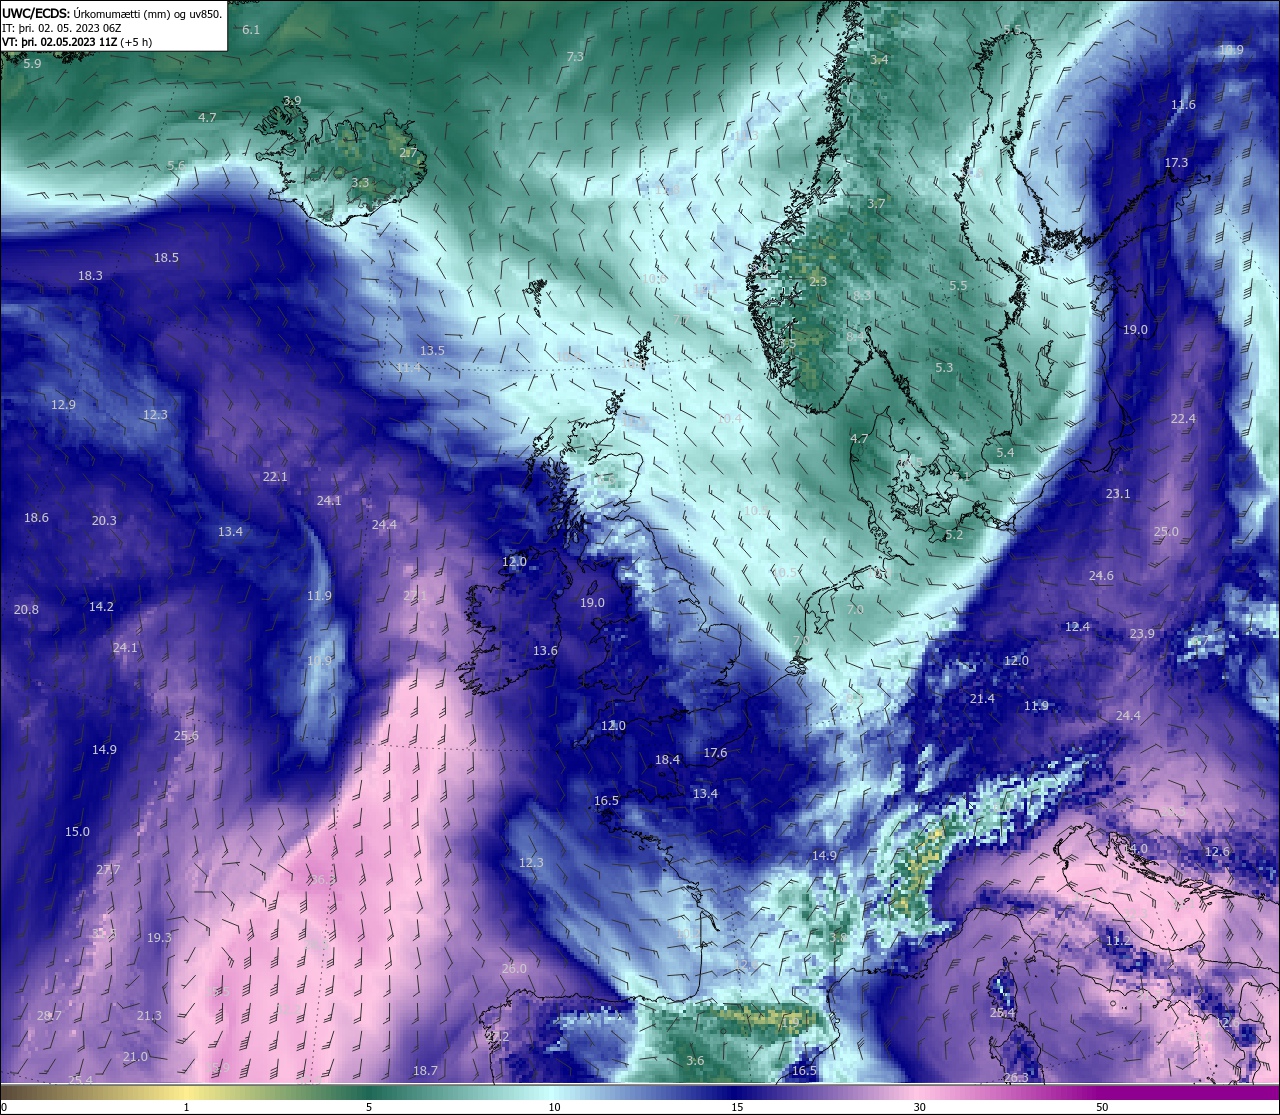
Task: Click the legend tick label 10
Action: (x=553, y=1107)
